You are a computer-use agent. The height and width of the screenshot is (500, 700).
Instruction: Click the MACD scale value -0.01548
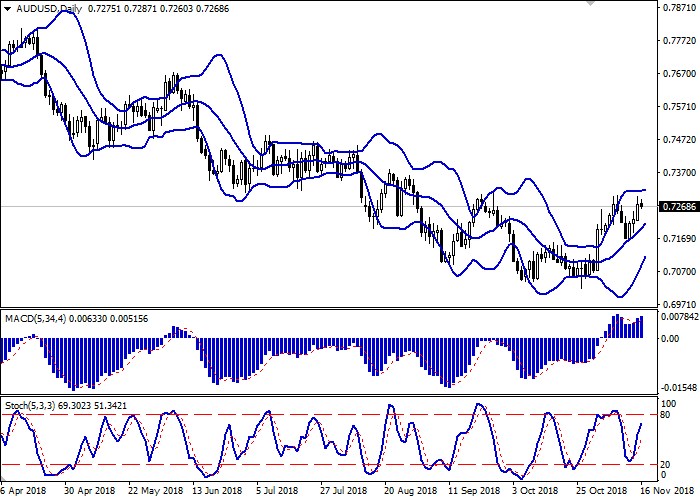click(679, 388)
